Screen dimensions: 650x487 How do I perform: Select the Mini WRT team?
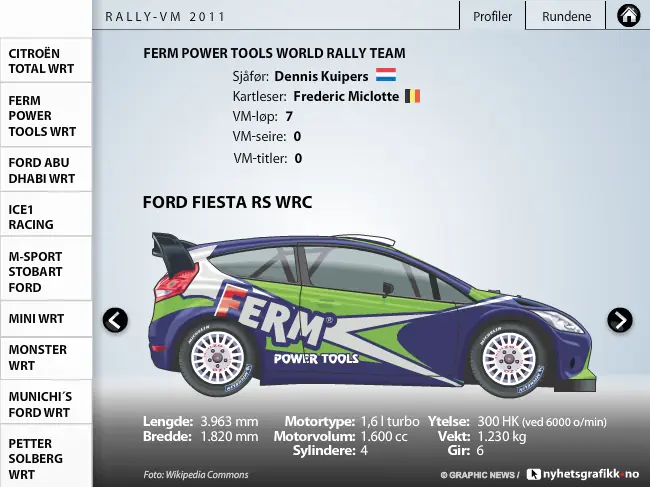[46, 318]
